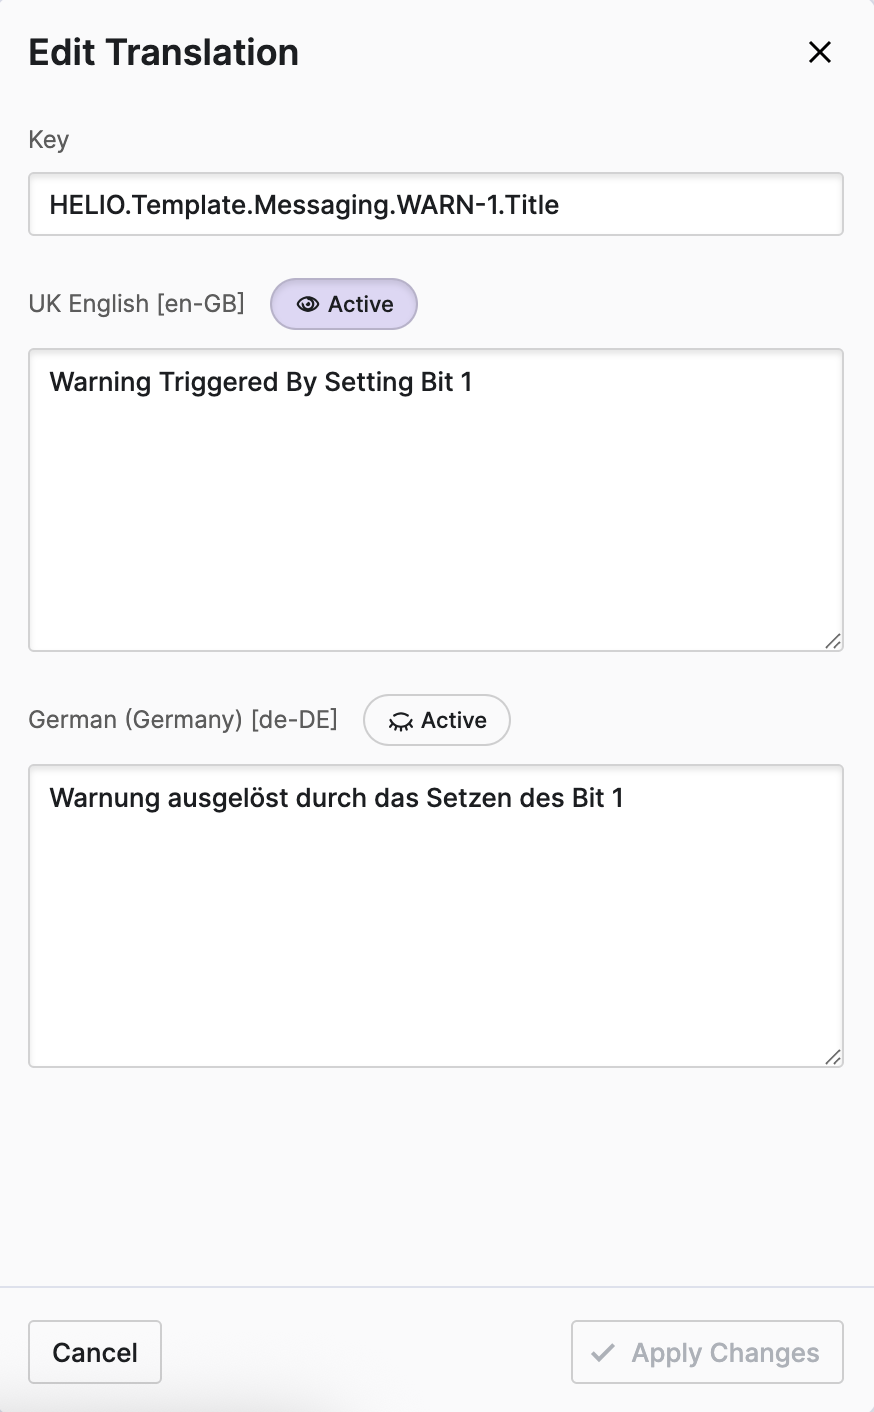Viewport: 874px width, 1412px height.
Task: Close the Edit Translation dialog
Action: 820,52
